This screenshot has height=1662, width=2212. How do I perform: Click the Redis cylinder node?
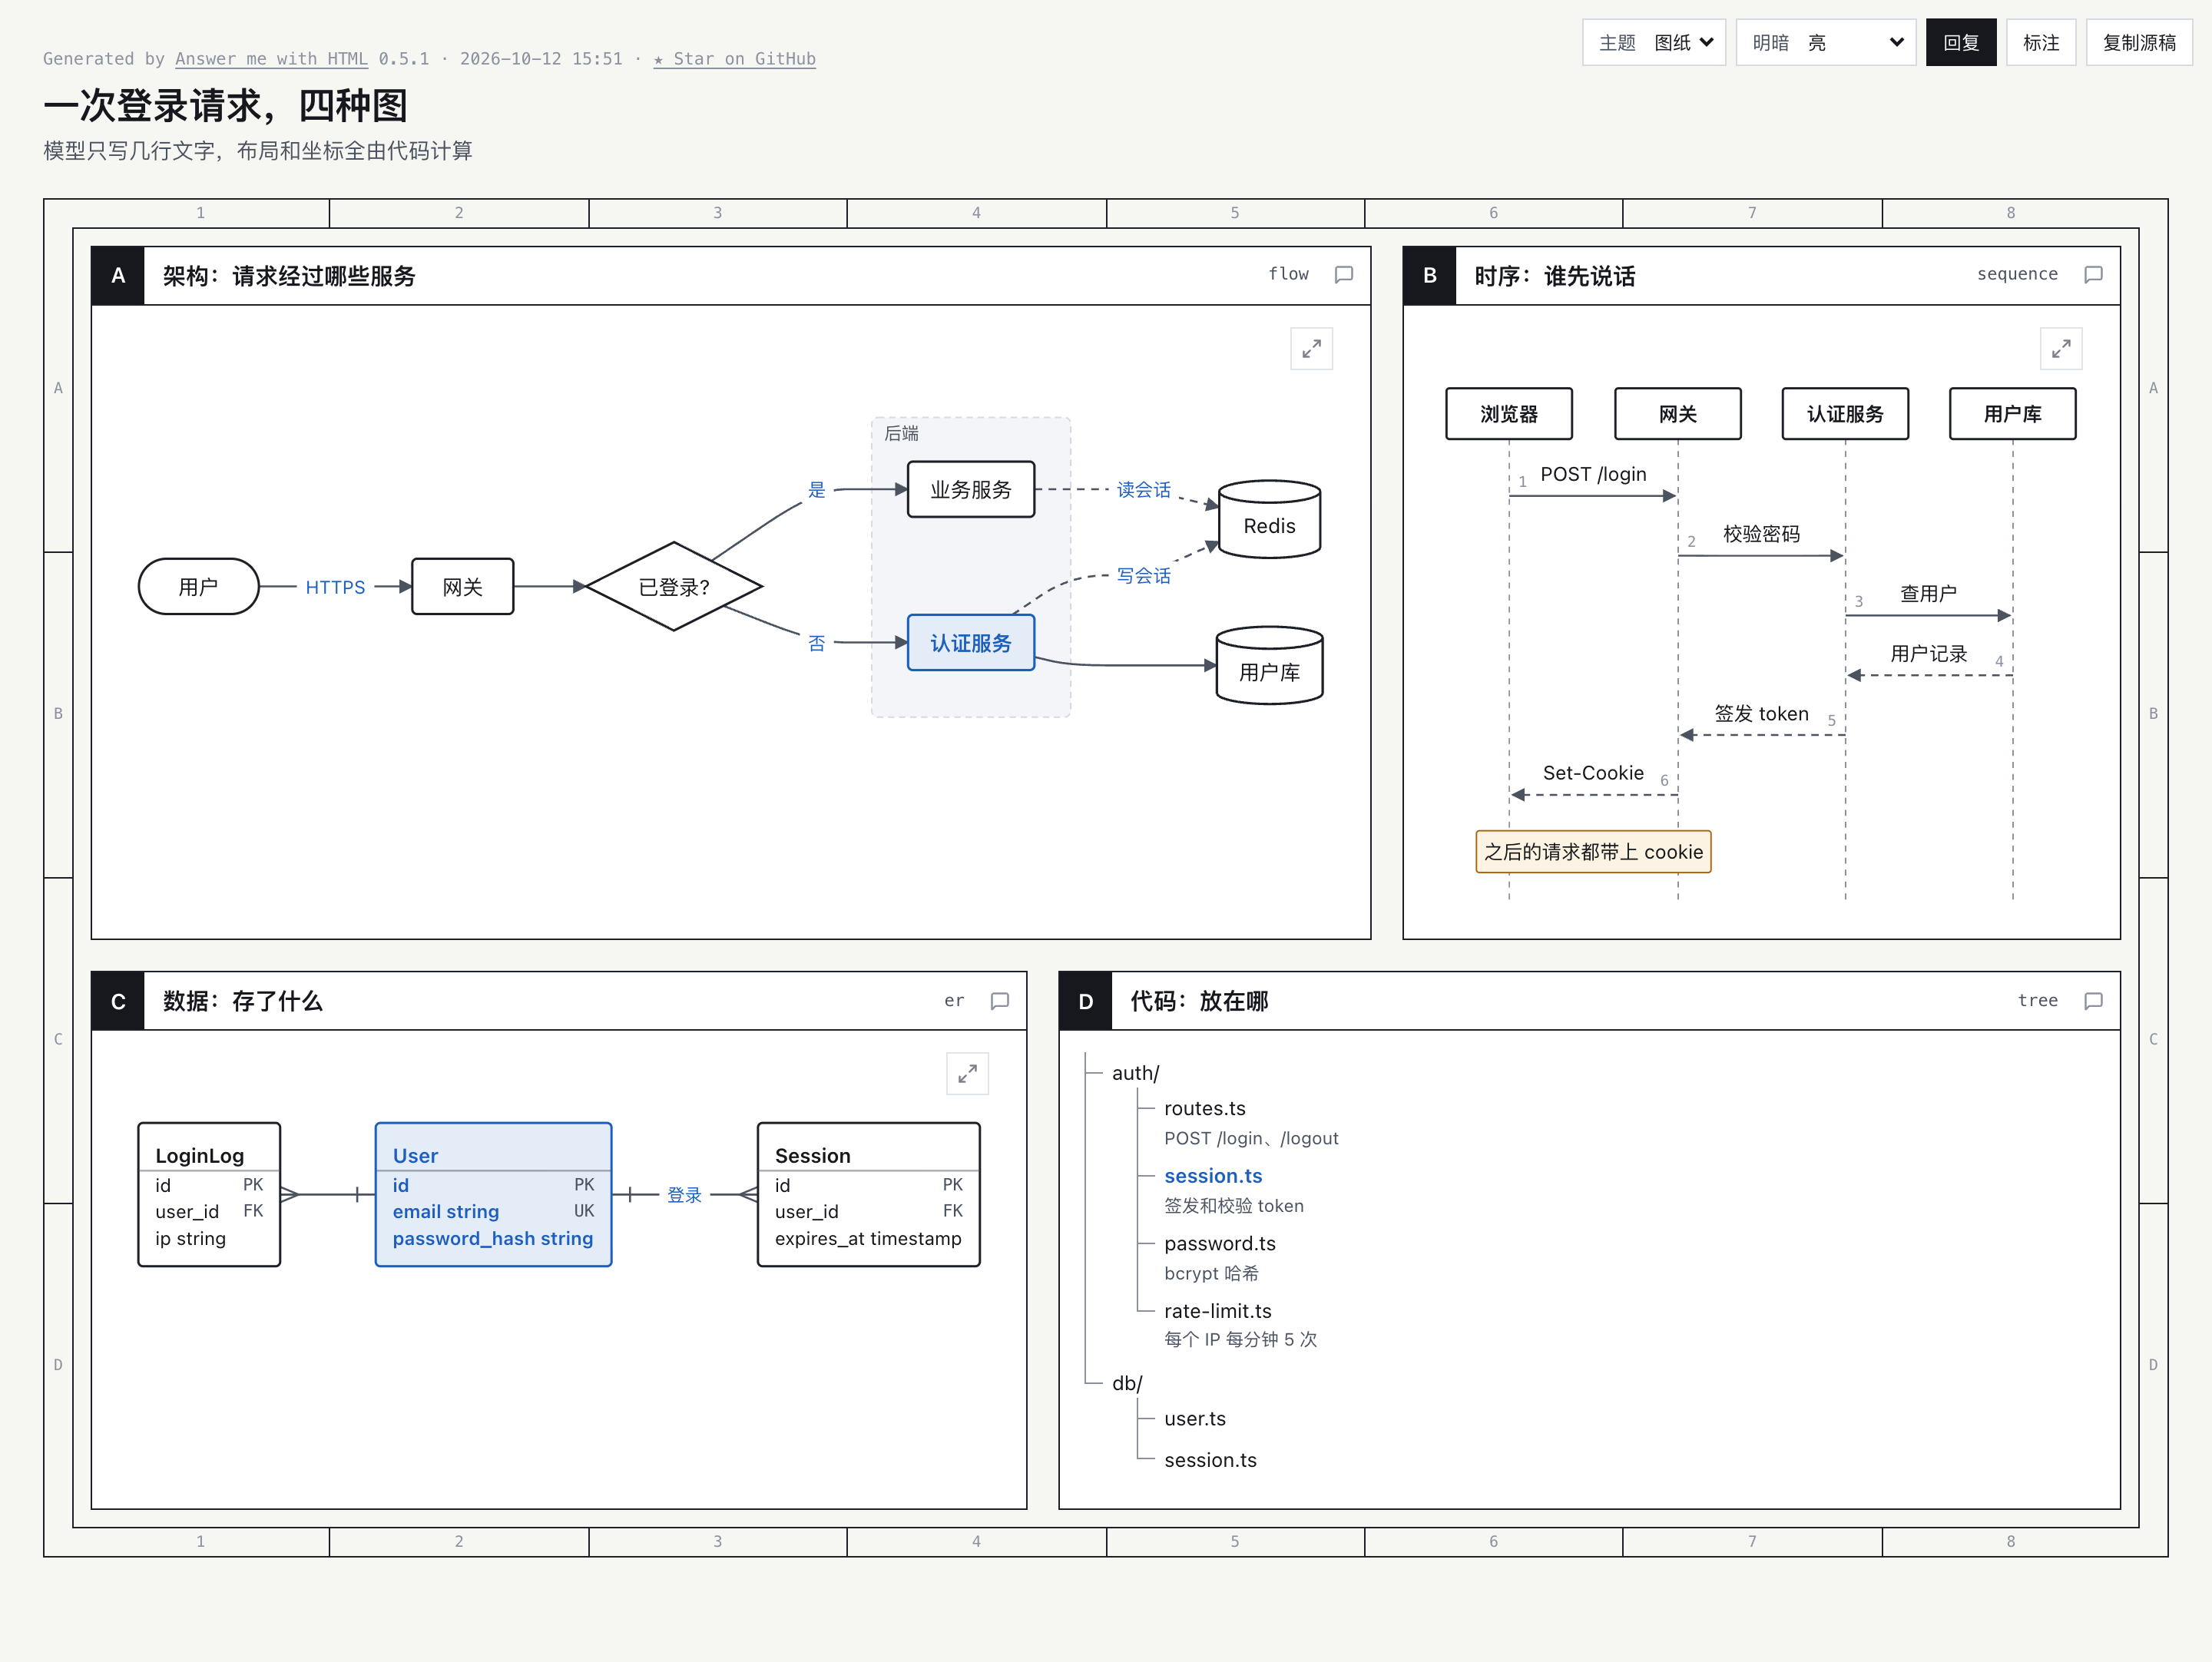[1269, 519]
